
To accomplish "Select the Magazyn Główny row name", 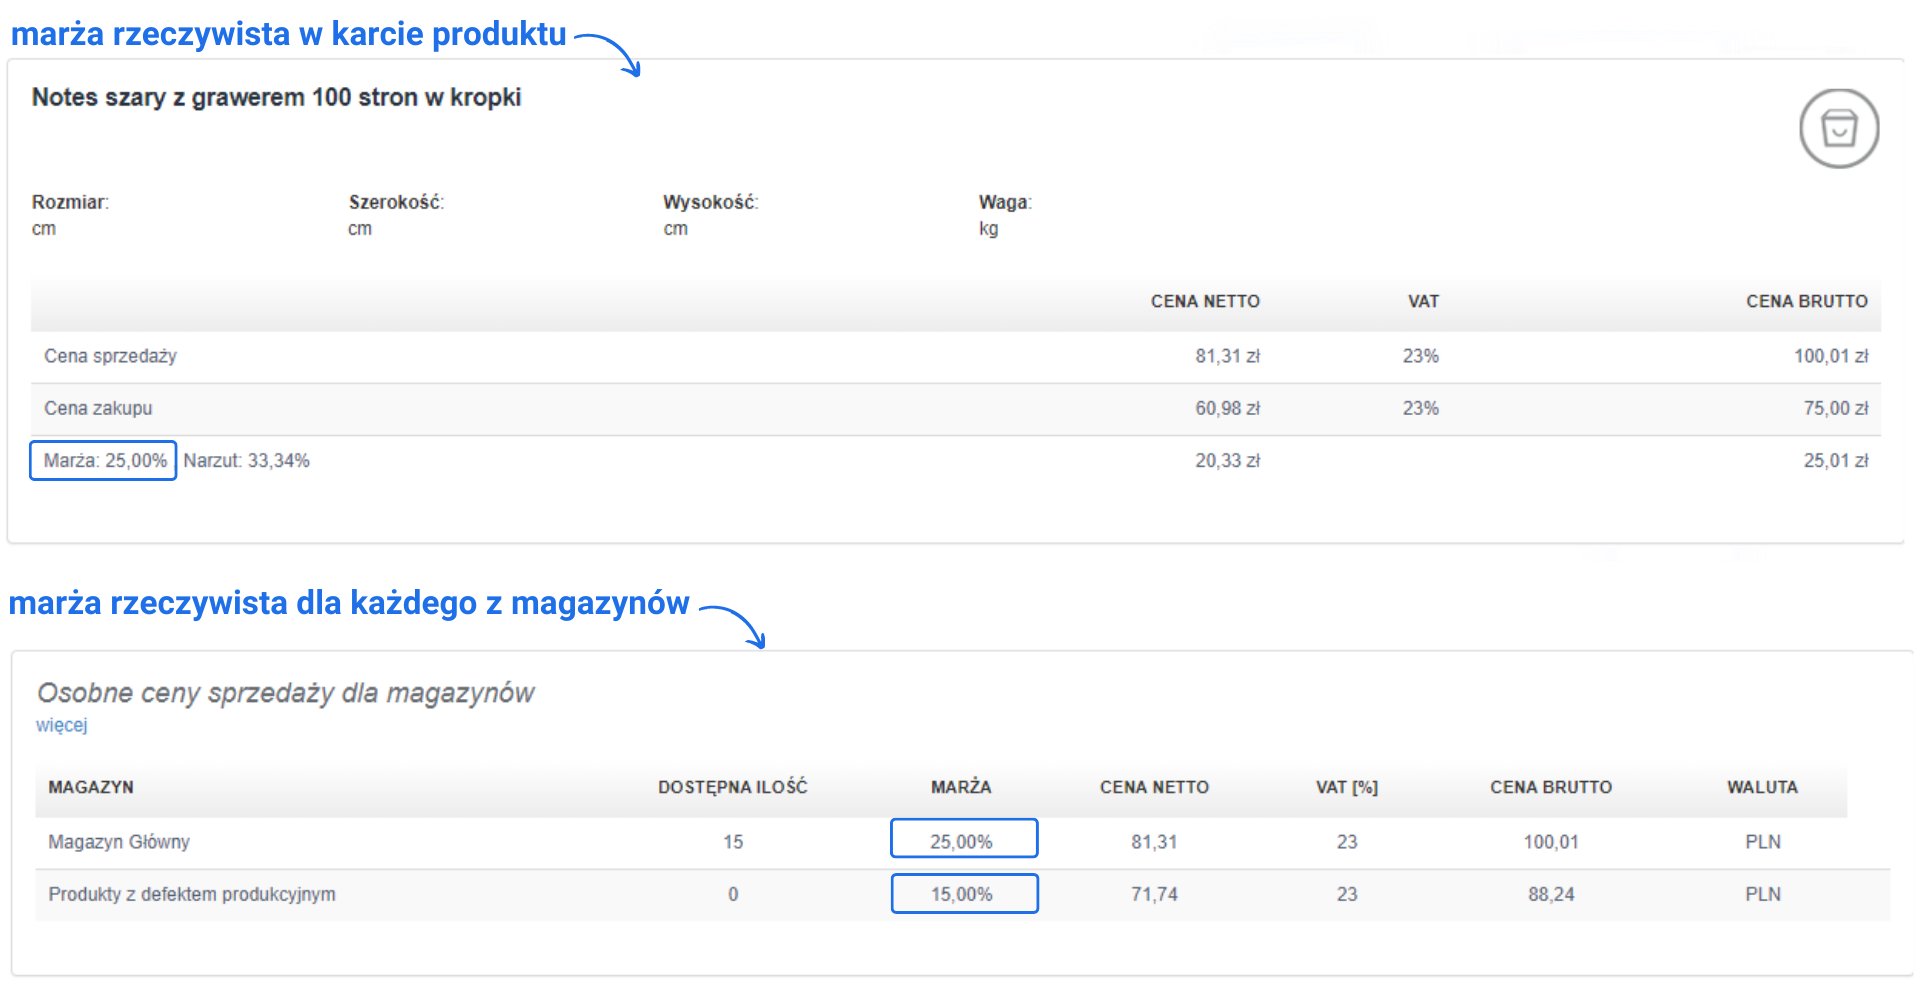I will click(119, 842).
